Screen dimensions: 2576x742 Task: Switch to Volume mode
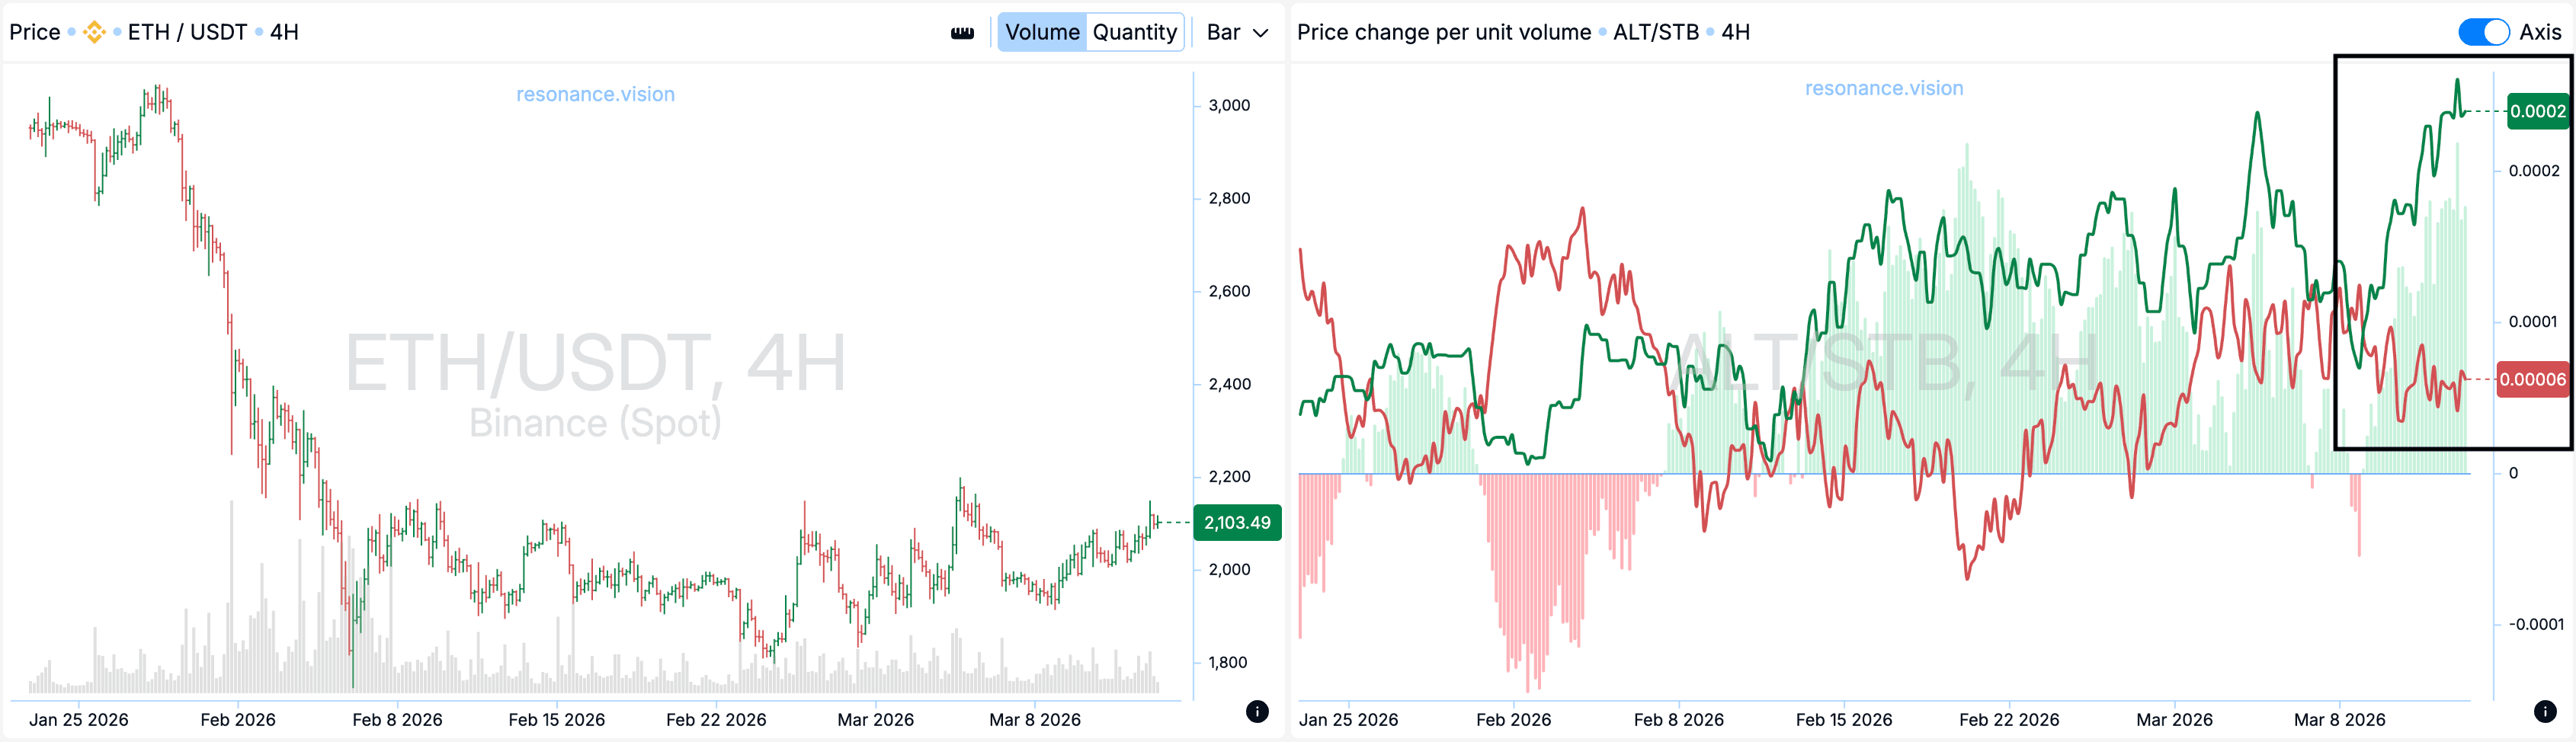tap(1042, 32)
